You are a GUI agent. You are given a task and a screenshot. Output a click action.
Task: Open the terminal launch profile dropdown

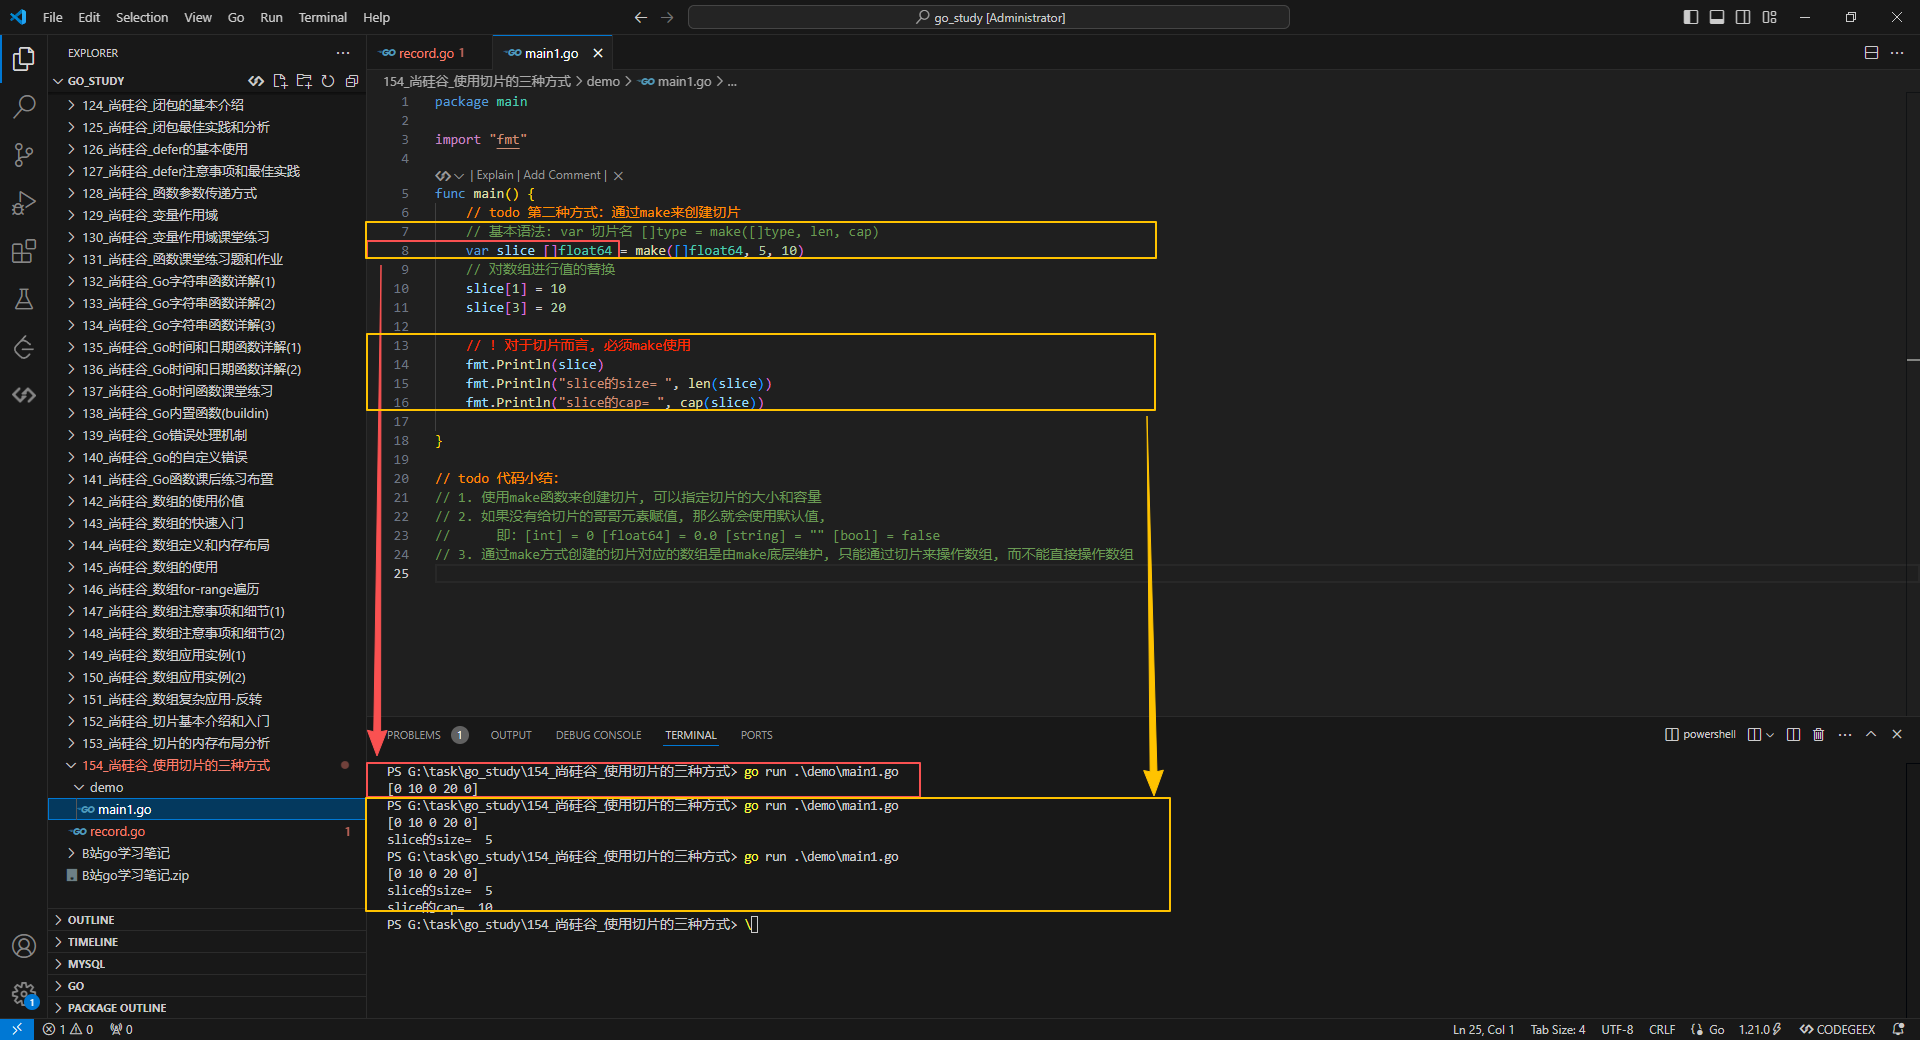(1770, 735)
